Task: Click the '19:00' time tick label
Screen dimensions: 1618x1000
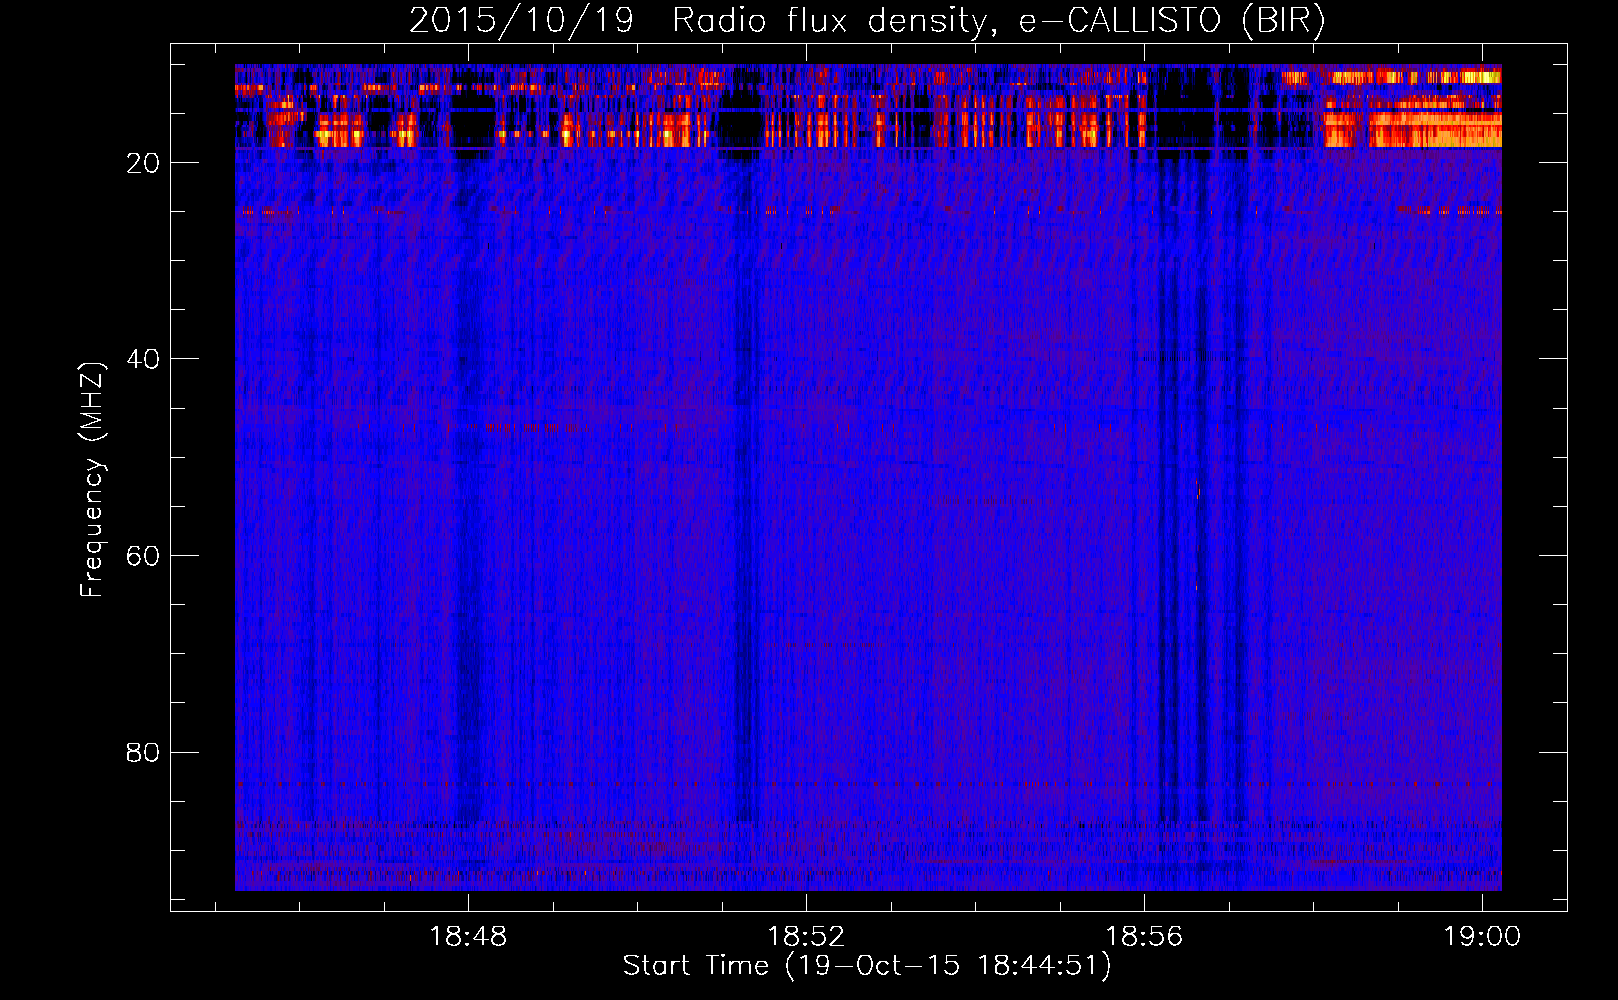Action: (x=1481, y=937)
